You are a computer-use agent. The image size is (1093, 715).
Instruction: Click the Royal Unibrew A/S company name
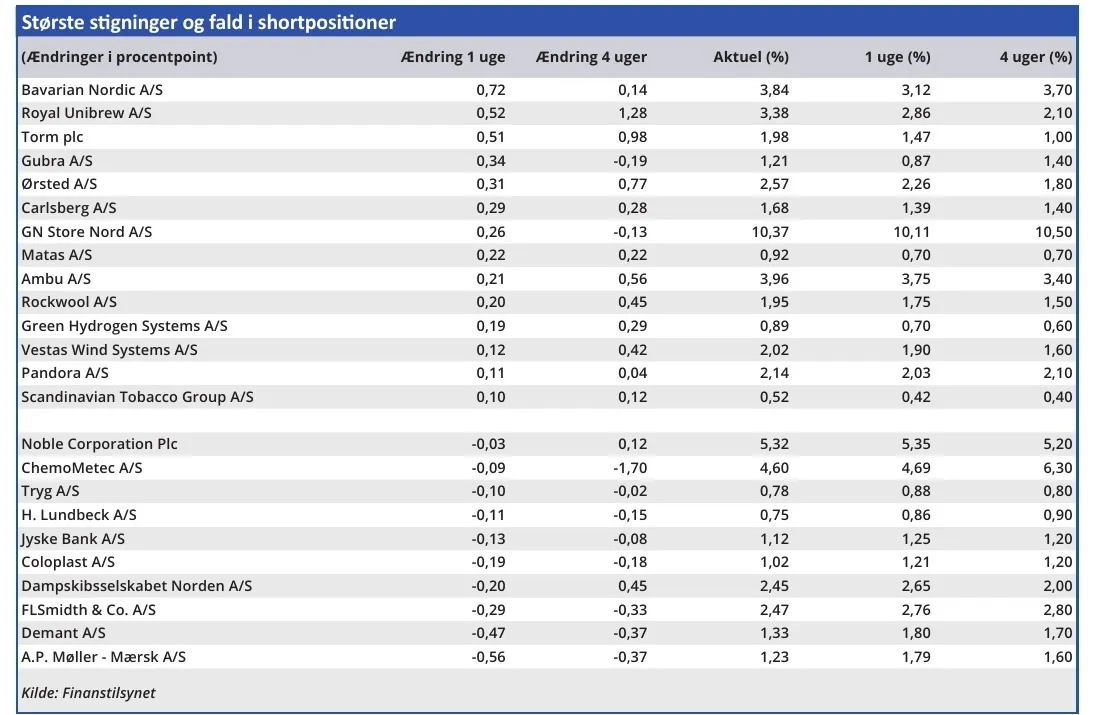(86, 113)
